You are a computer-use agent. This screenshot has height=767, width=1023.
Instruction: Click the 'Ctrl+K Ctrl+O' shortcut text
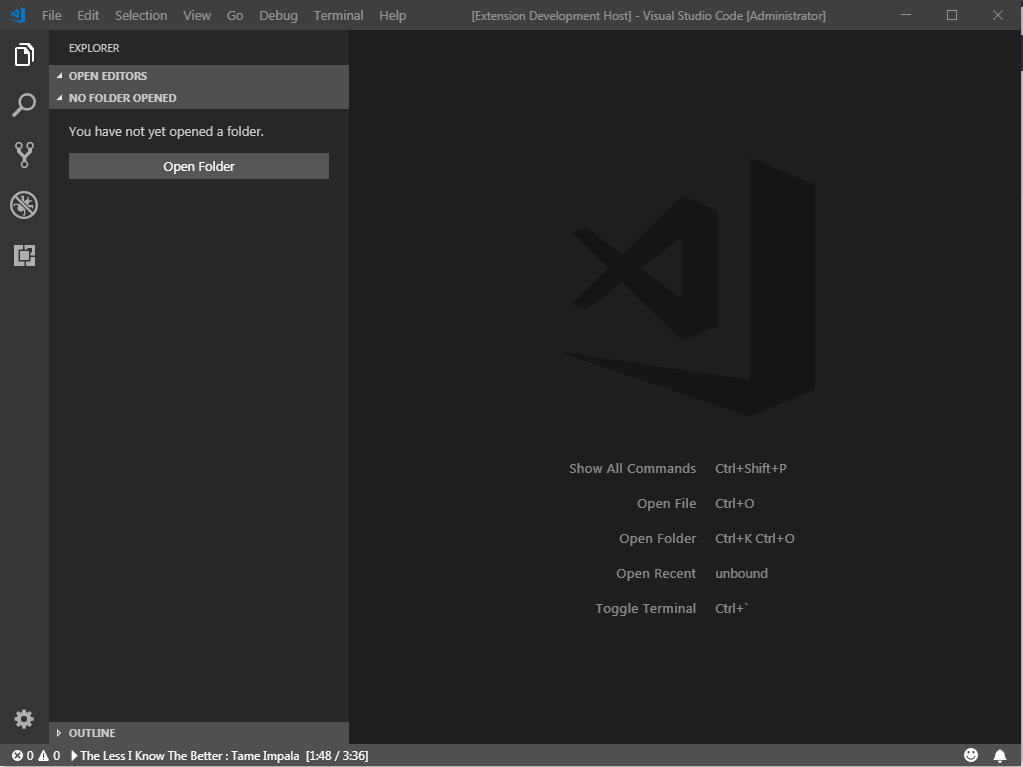pyautogui.click(x=755, y=539)
